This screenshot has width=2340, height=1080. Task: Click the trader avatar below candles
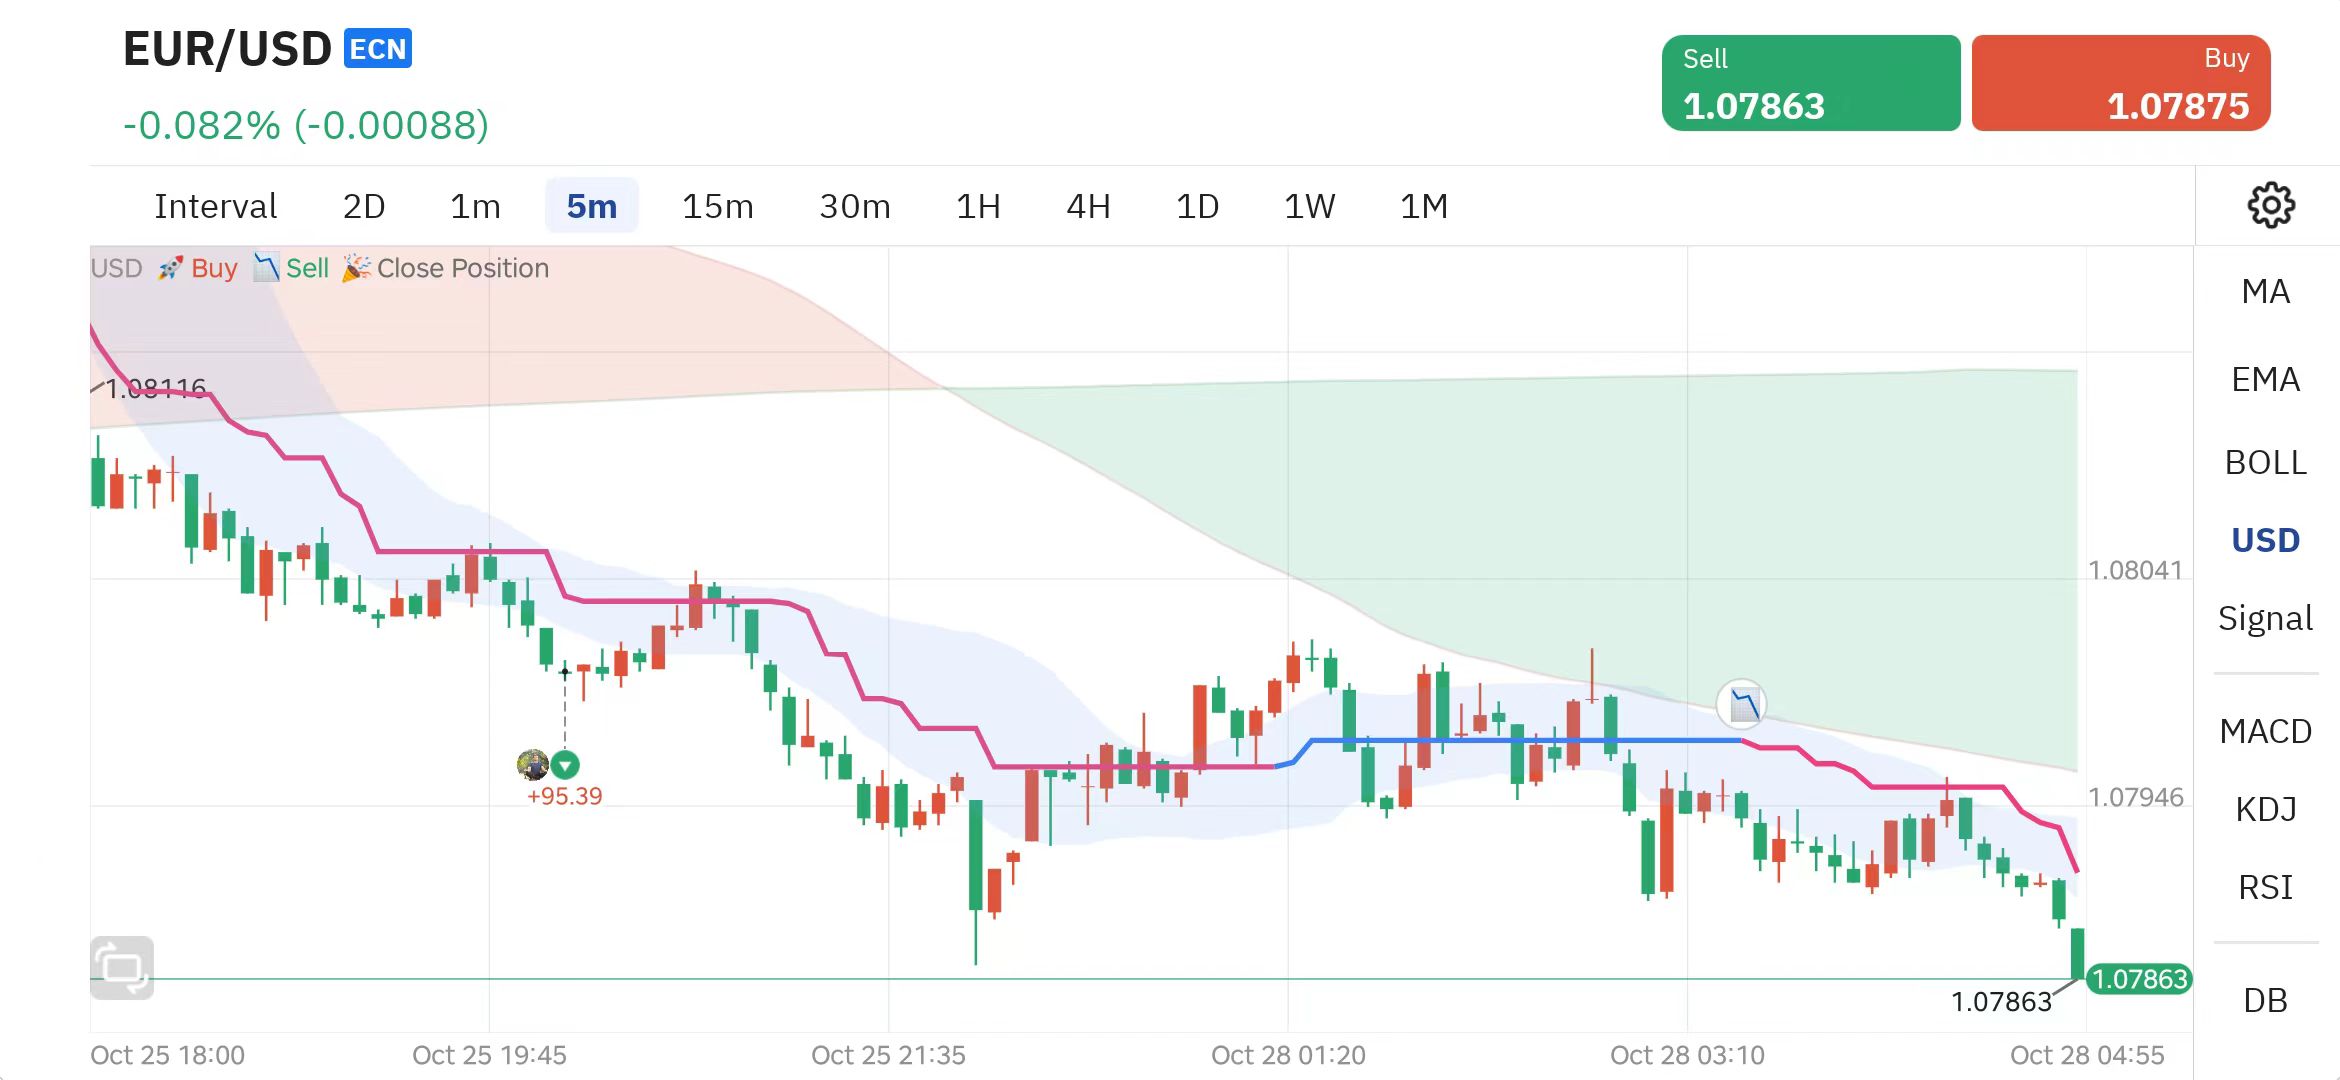click(532, 765)
